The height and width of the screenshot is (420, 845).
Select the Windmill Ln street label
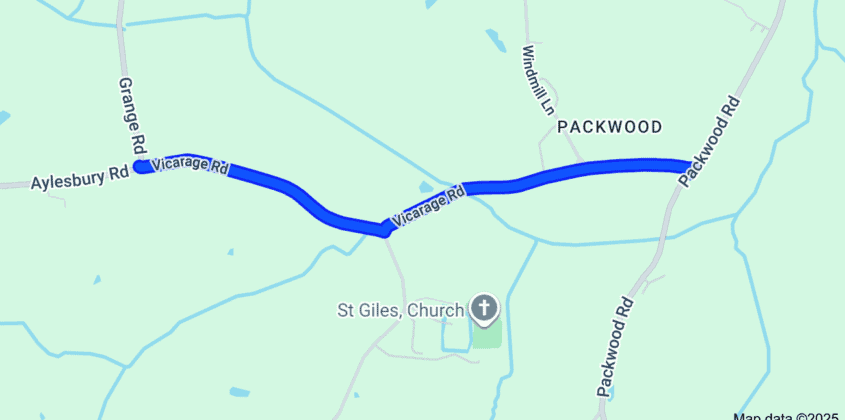click(537, 80)
